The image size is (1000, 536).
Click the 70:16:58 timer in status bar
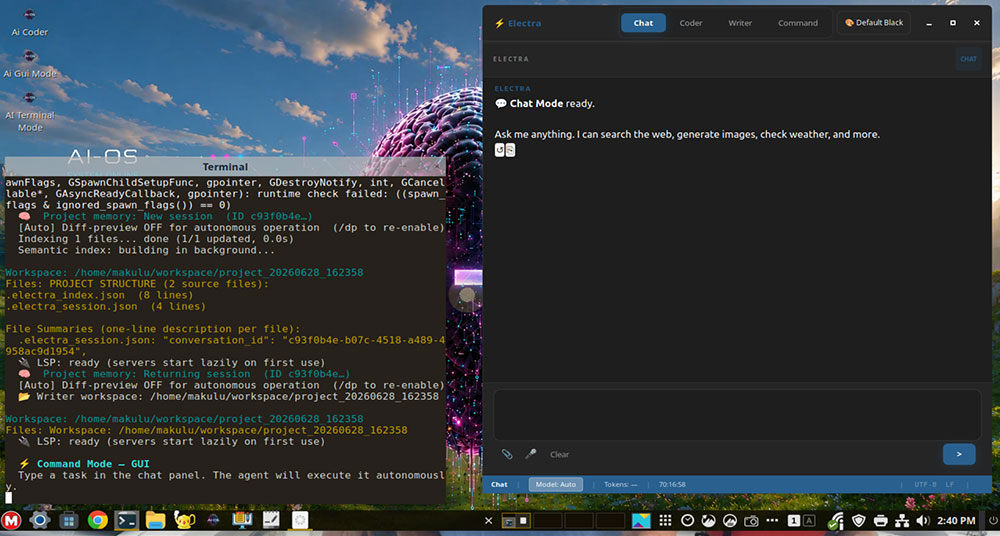(x=672, y=484)
